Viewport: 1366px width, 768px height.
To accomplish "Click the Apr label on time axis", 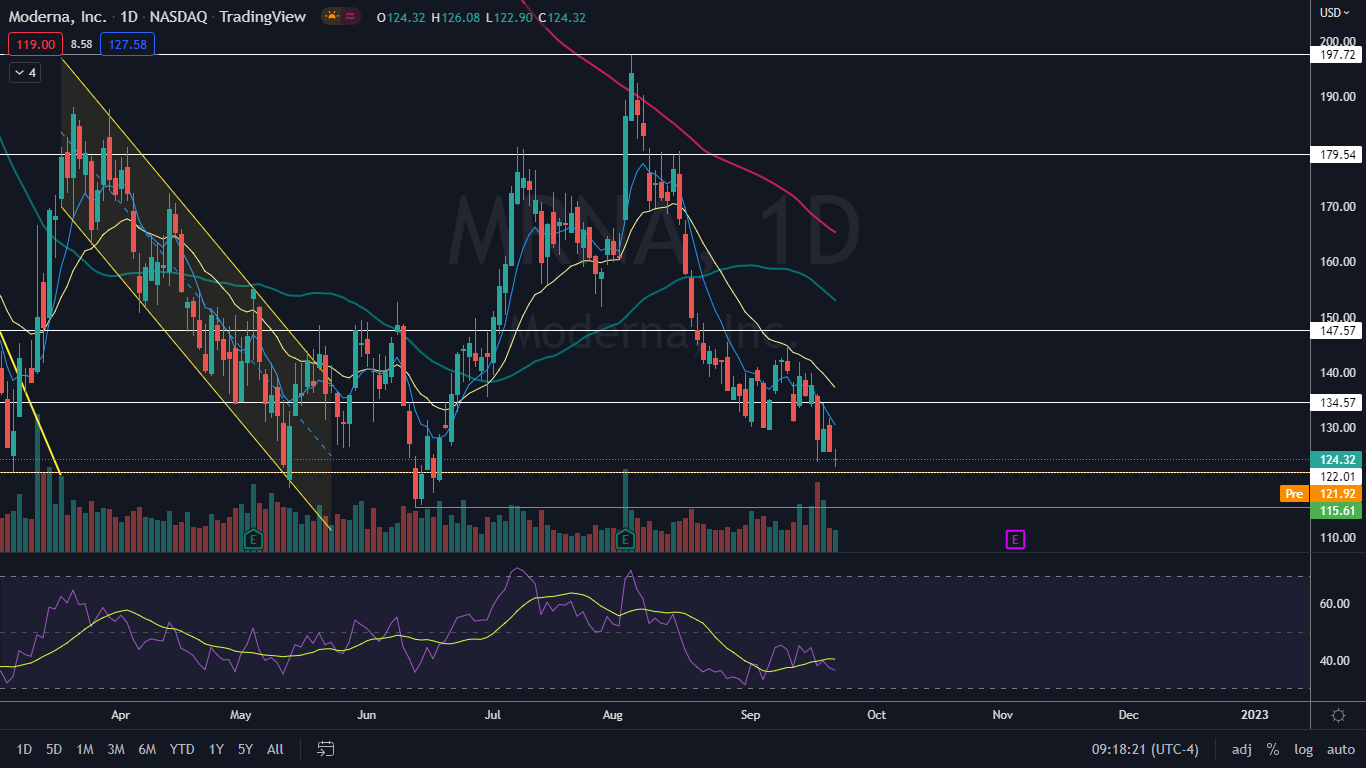I will [x=121, y=715].
